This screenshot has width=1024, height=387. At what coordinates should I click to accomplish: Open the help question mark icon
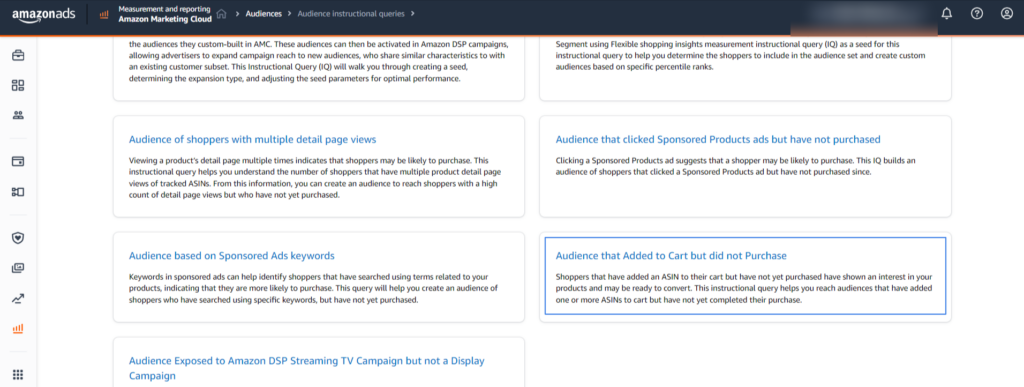977,14
